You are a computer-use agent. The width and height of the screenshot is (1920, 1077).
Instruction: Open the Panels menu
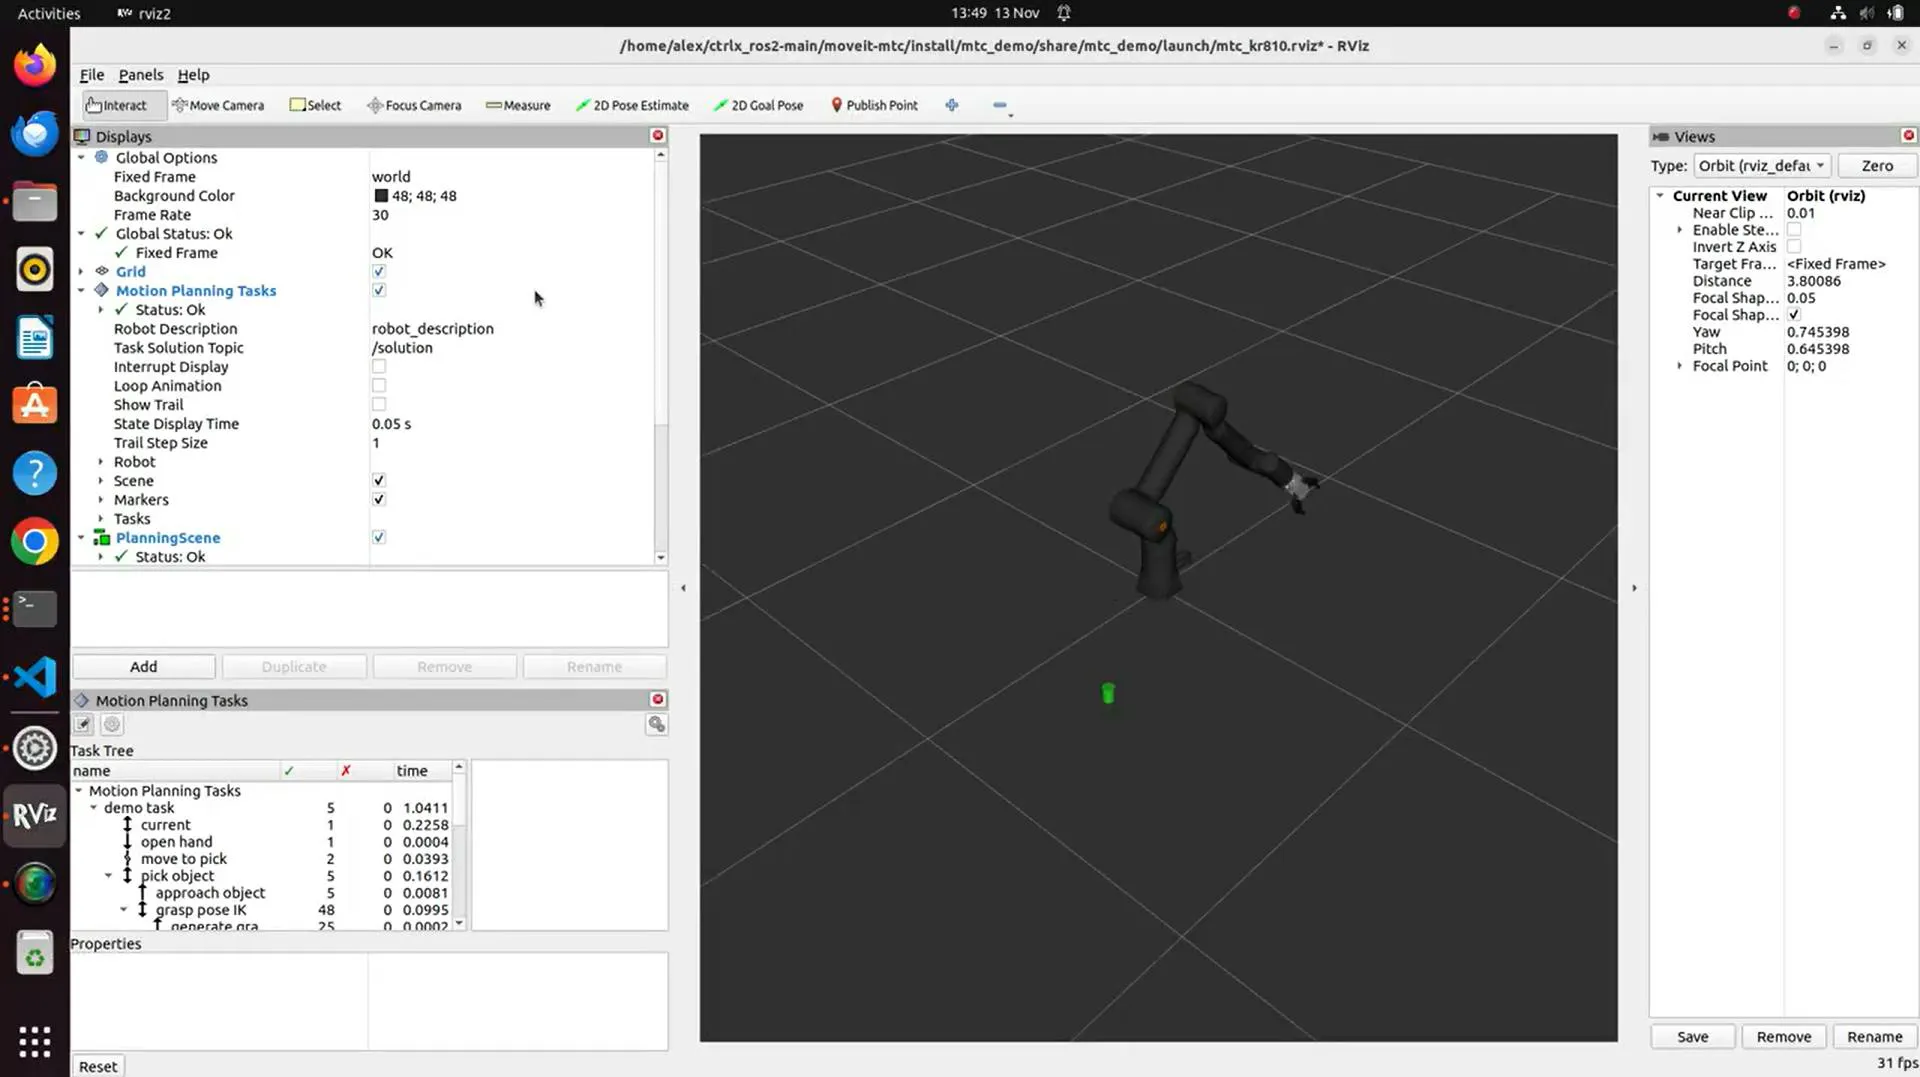140,75
